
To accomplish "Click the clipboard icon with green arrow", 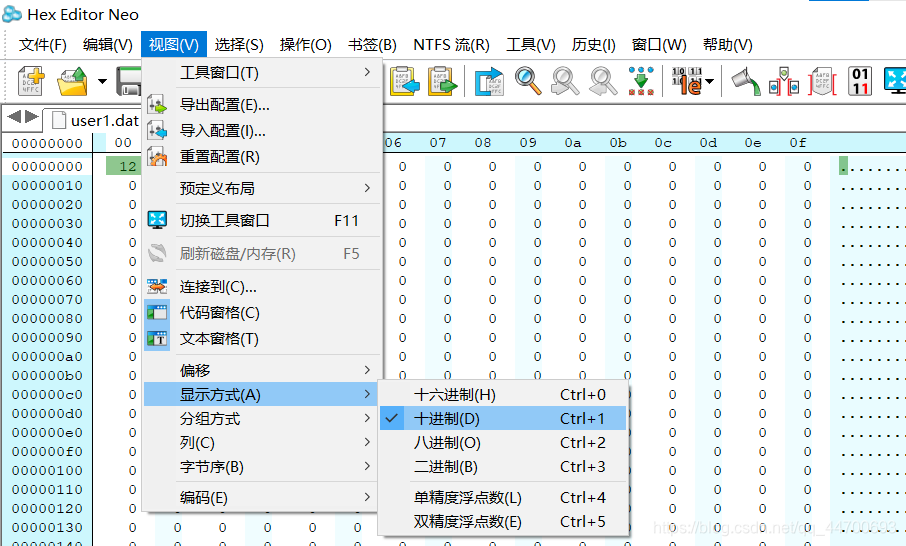I will [x=443, y=81].
